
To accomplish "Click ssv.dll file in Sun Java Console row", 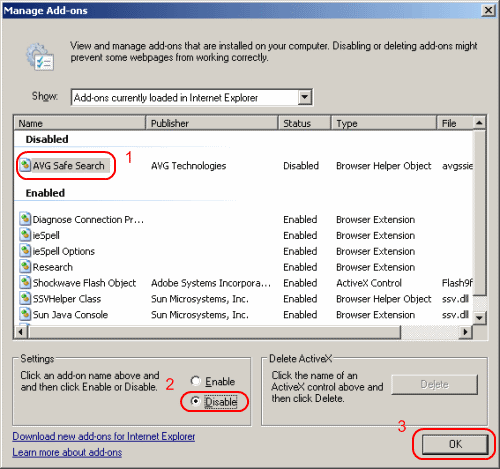I will (455, 315).
